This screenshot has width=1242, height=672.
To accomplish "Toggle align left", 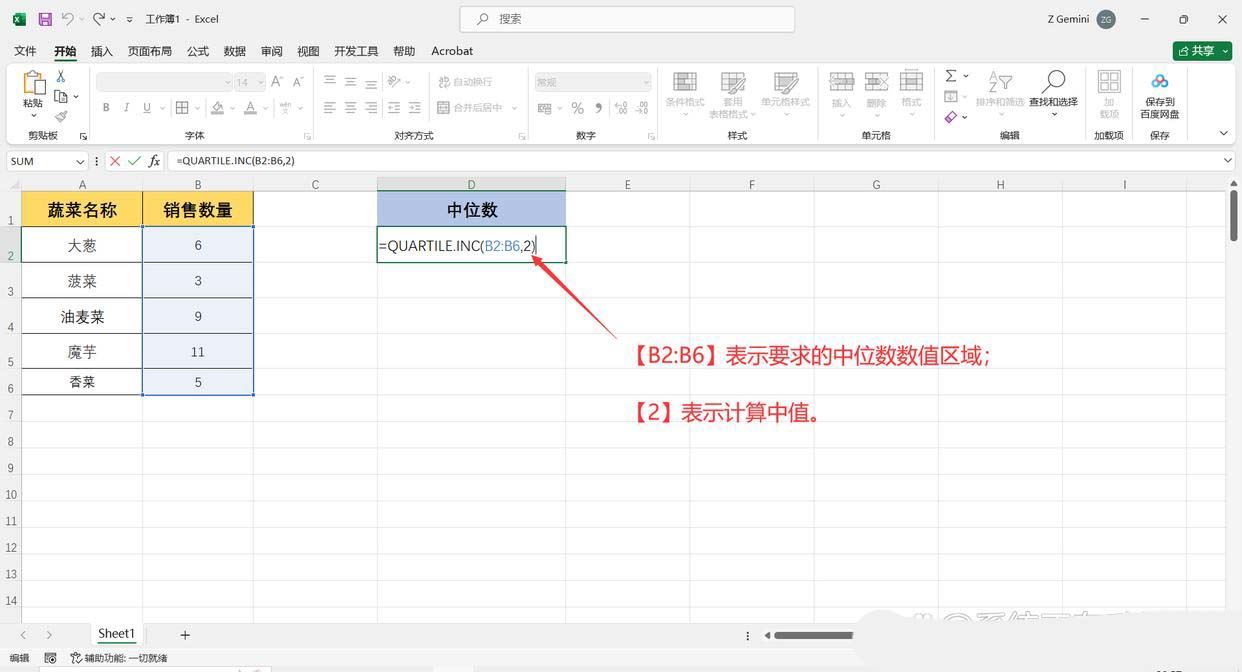I will coord(330,108).
